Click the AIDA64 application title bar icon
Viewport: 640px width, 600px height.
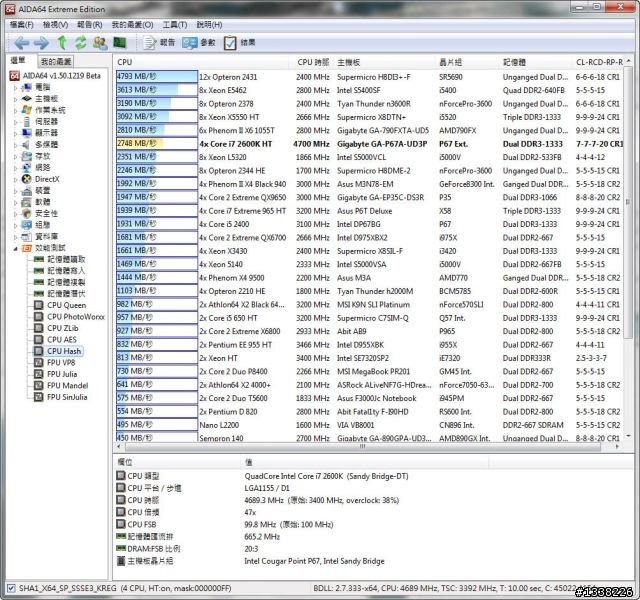(x=10, y=9)
